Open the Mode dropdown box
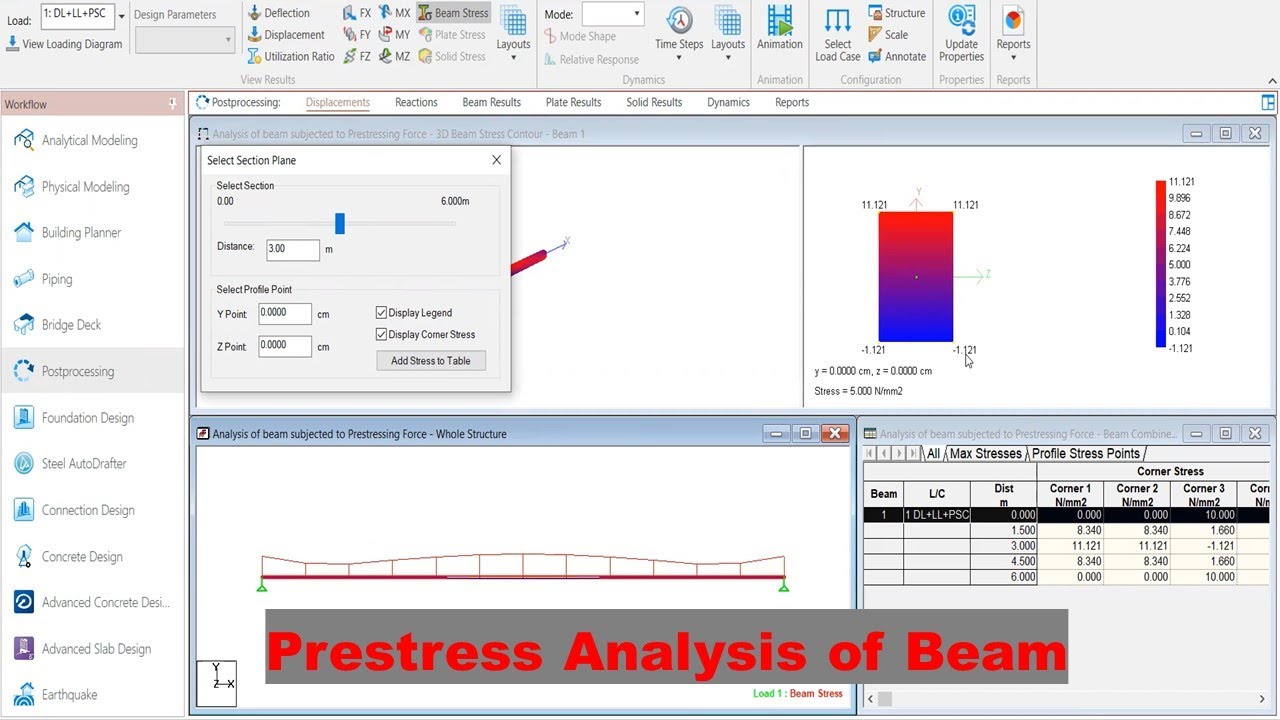This screenshot has height=720, width=1280. pyautogui.click(x=612, y=14)
